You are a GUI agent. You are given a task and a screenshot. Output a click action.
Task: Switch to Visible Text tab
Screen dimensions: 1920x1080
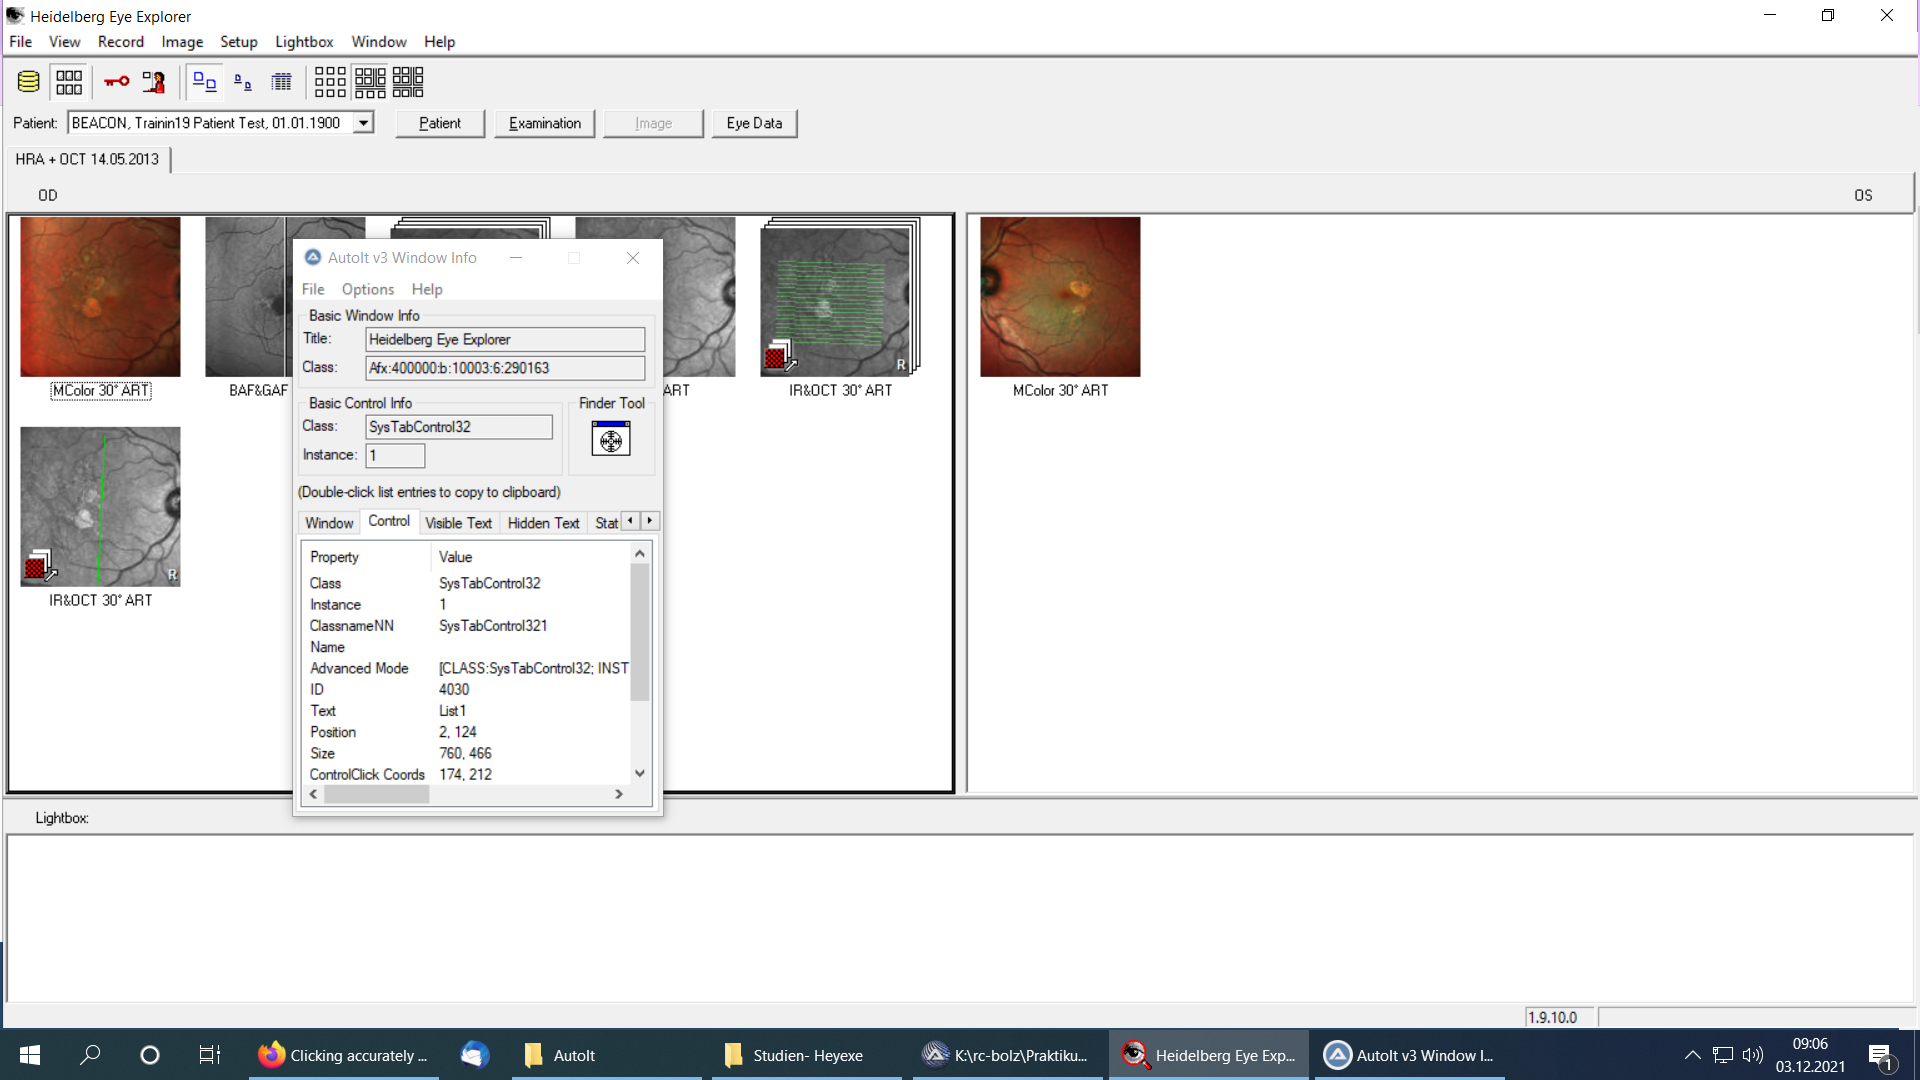click(x=458, y=523)
